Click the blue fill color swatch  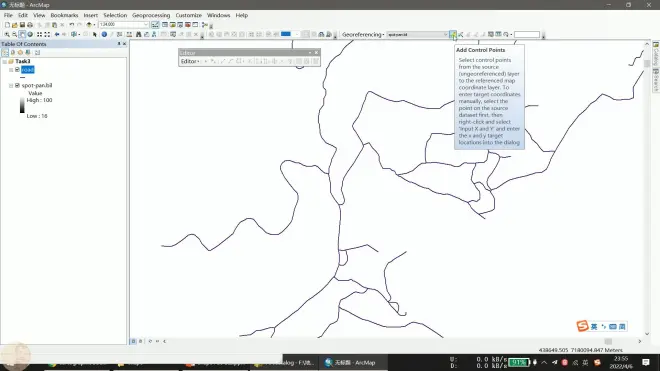click(286, 34)
